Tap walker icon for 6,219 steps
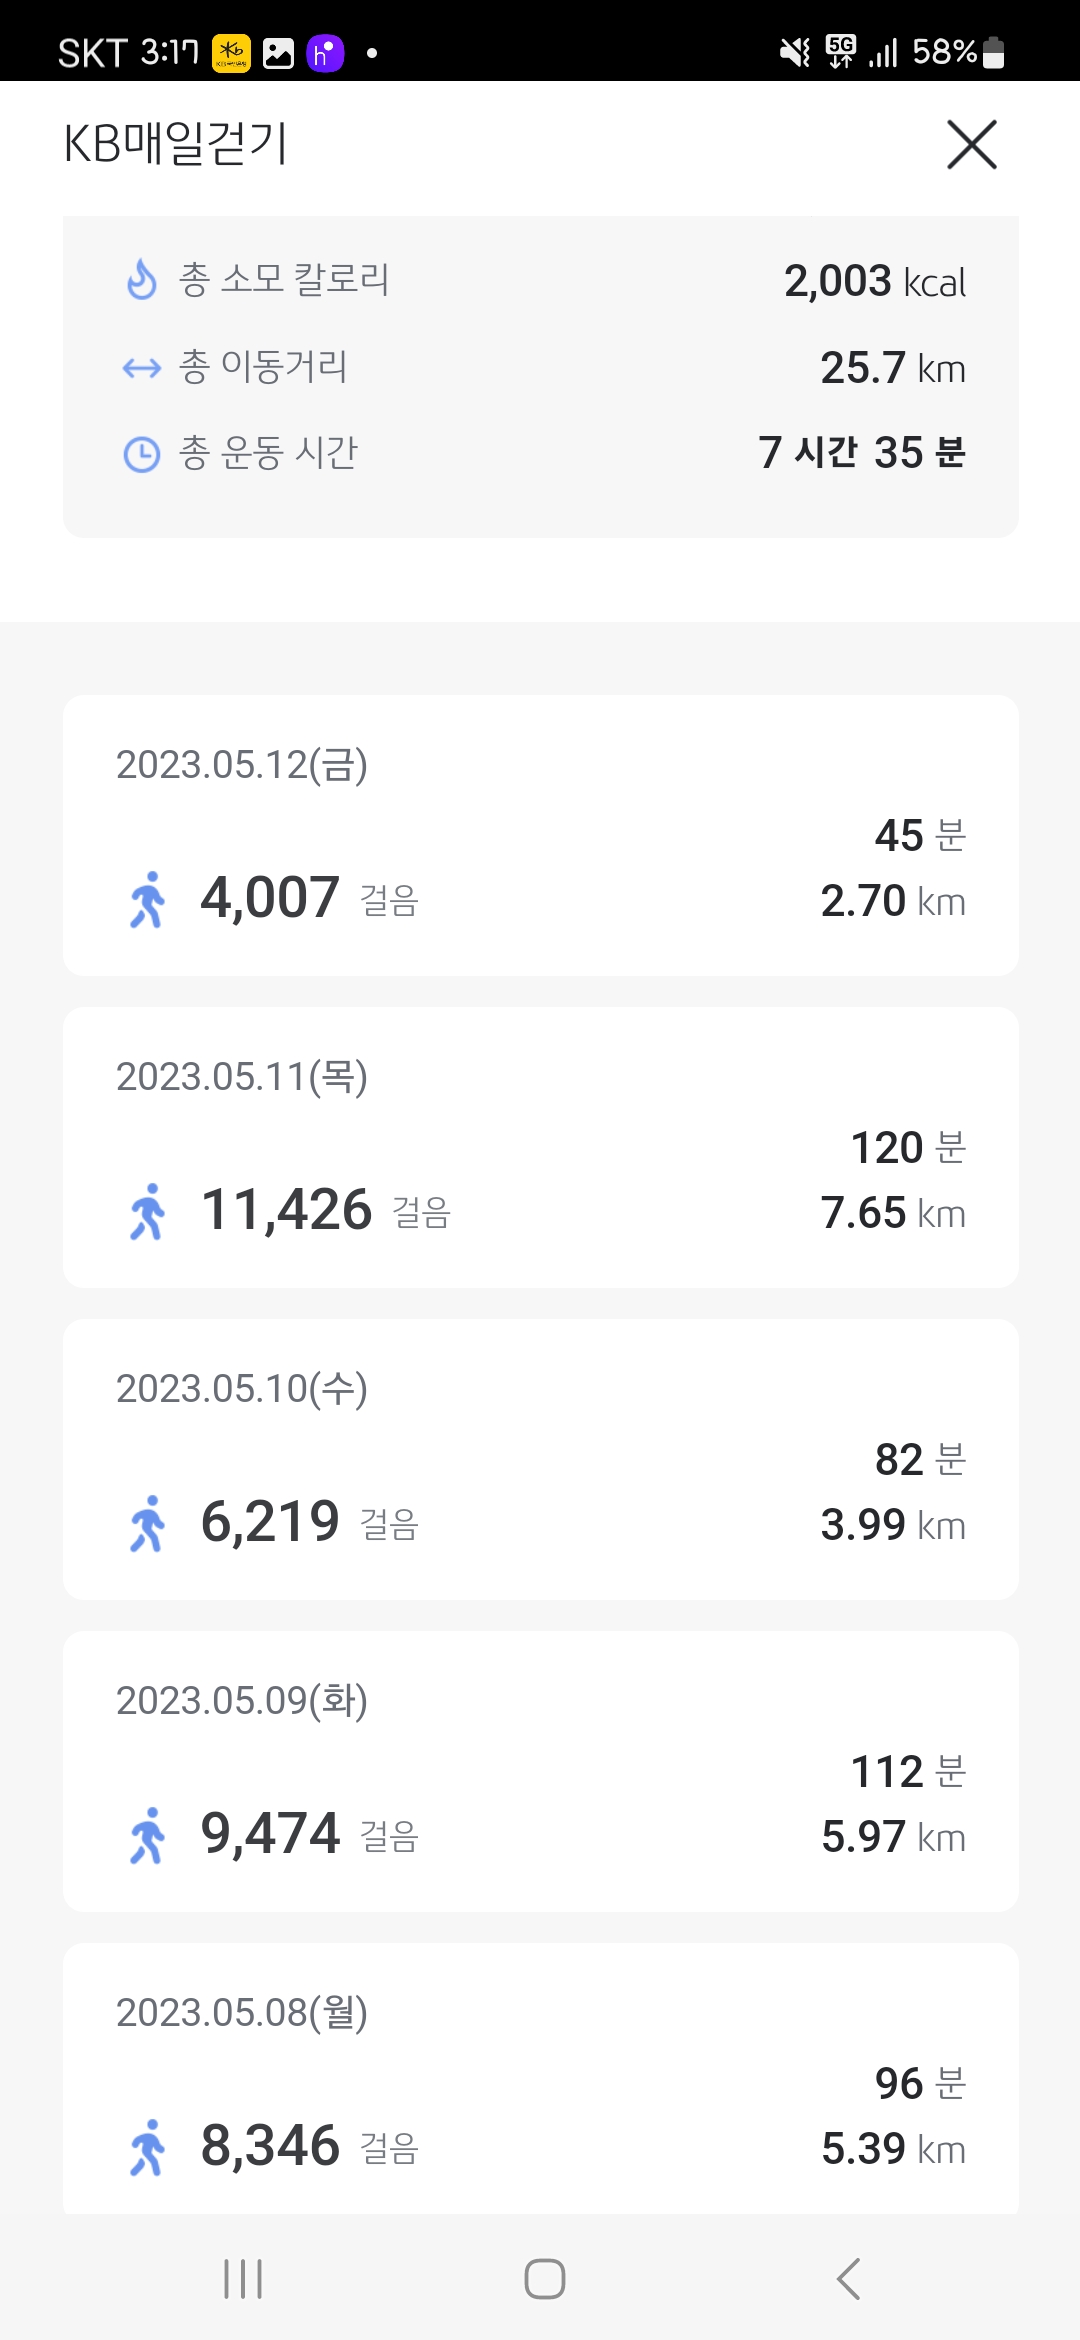 tap(148, 1524)
